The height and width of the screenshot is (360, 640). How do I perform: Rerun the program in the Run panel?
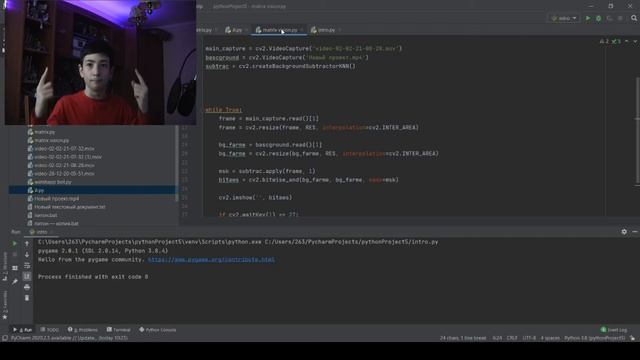pos(15,244)
